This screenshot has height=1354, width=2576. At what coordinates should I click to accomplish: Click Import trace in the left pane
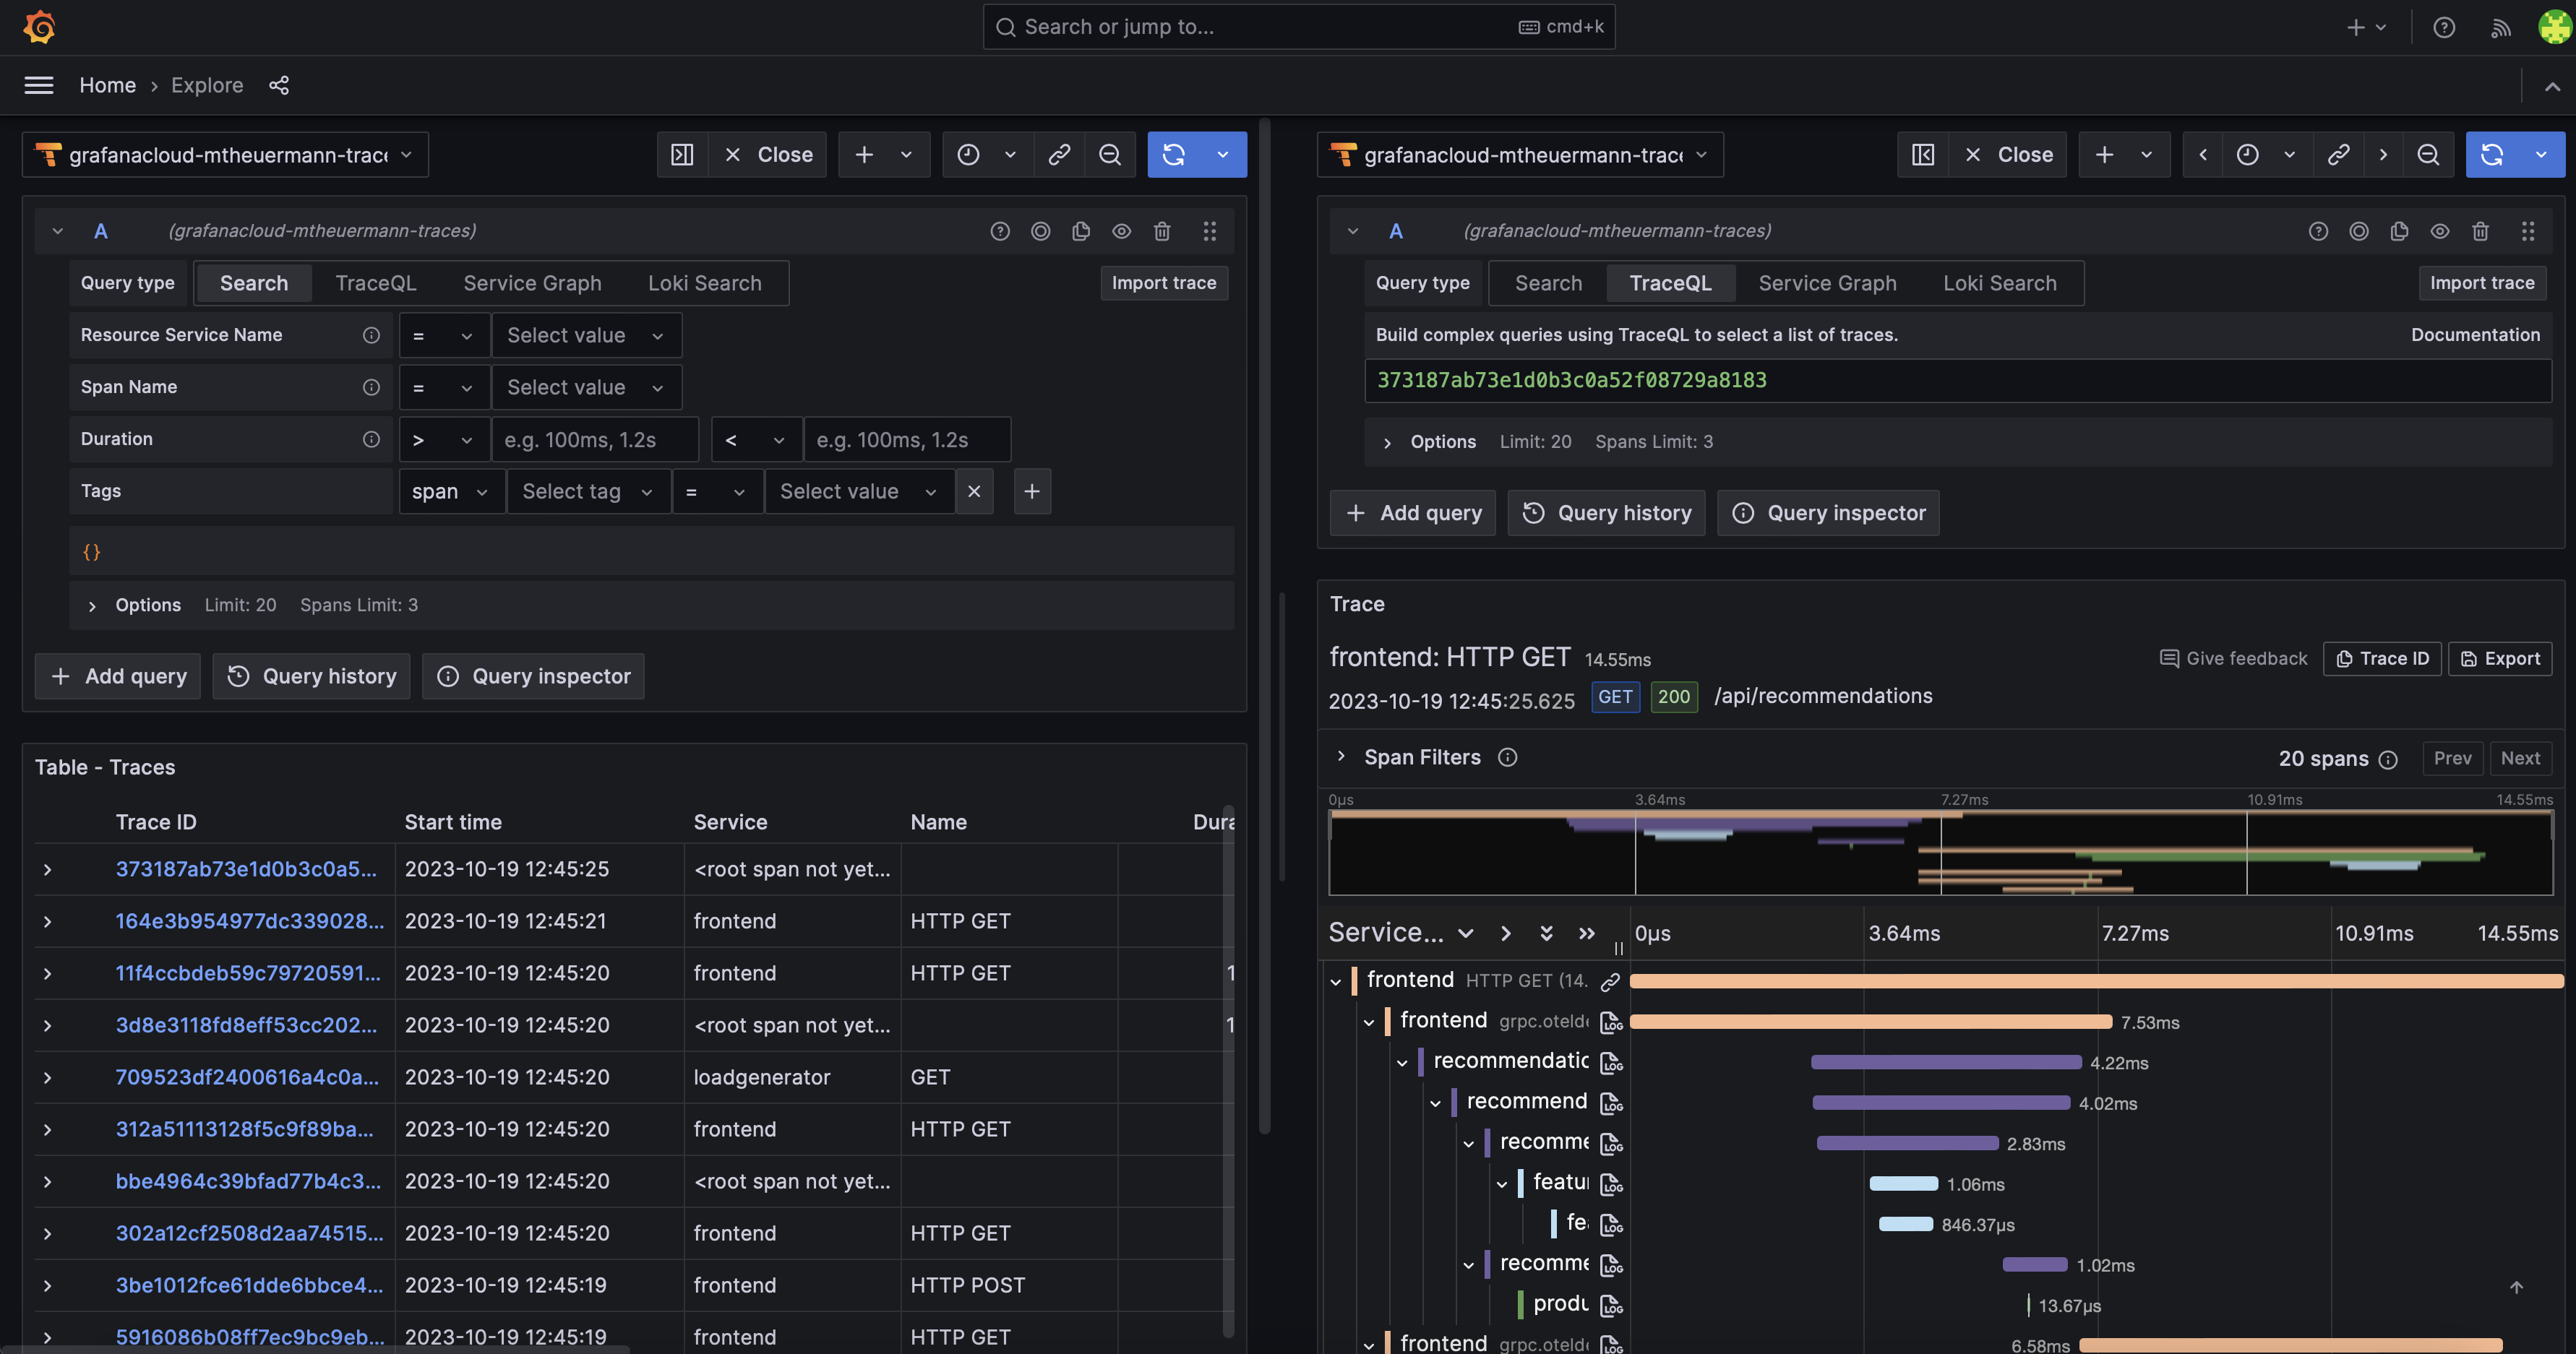(1164, 283)
